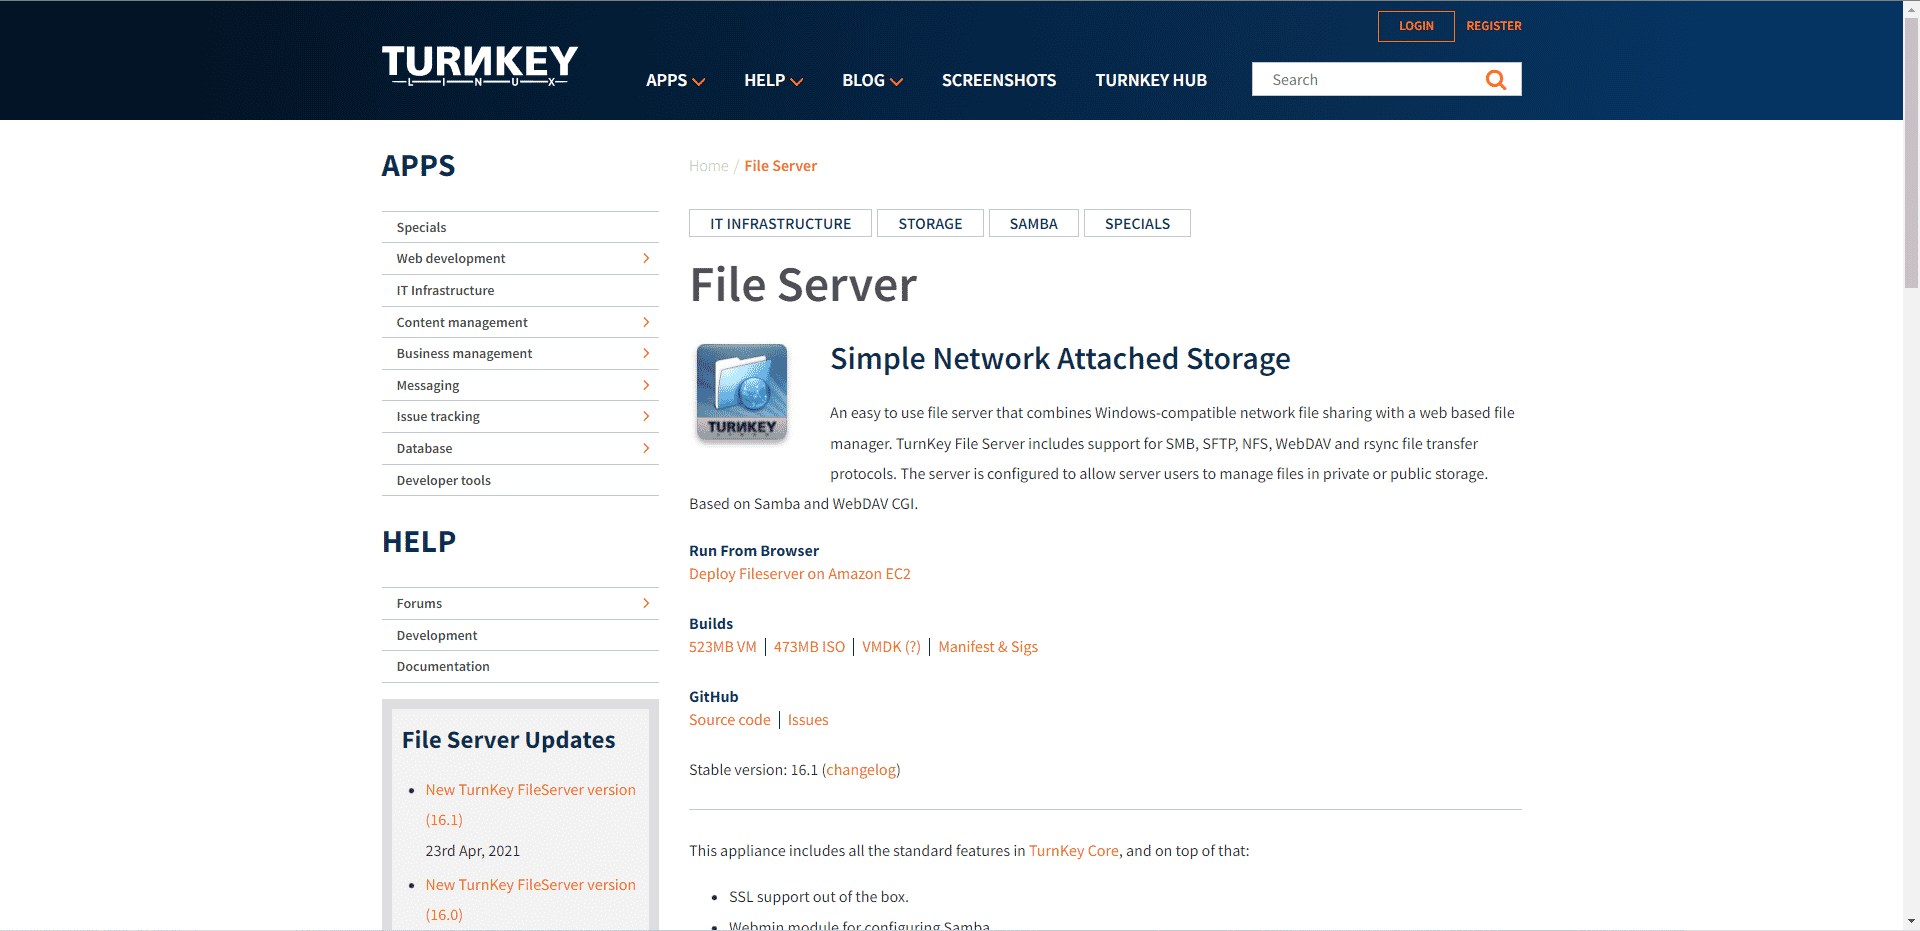The width and height of the screenshot is (1920, 931).
Task: Select the SAMBA tag
Action: (1033, 223)
